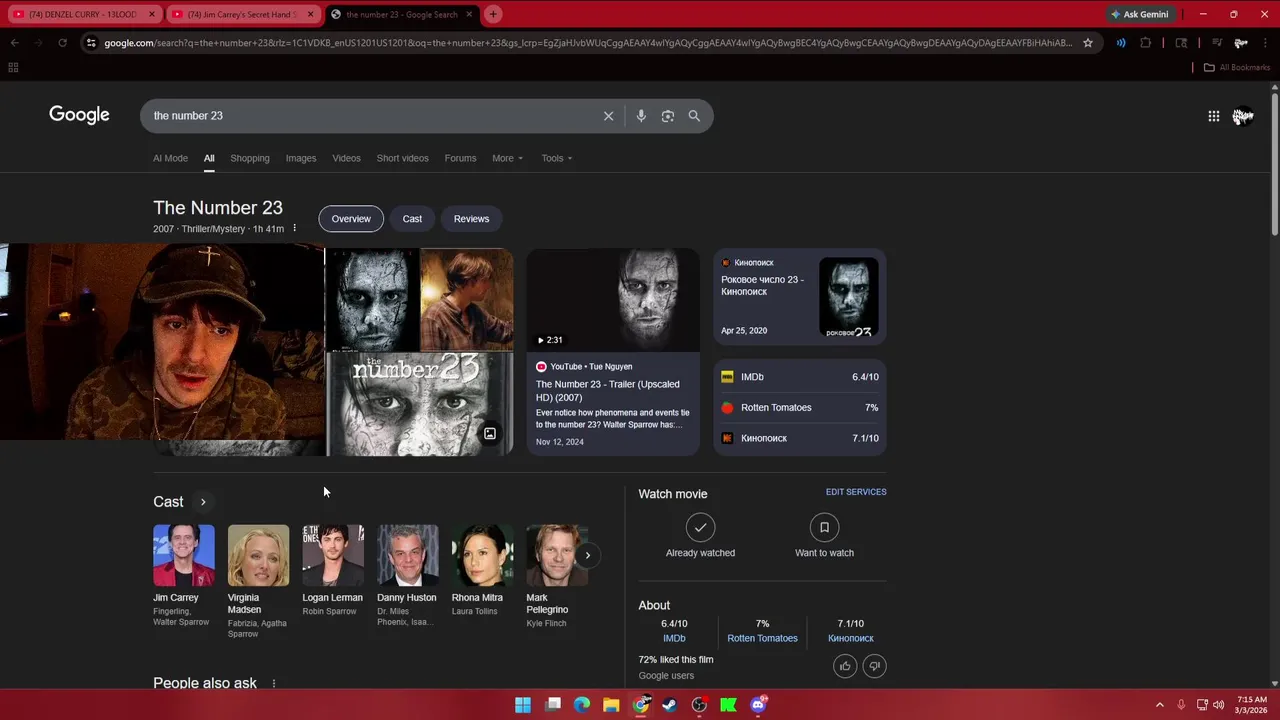Open Microsoft Edge from the taskbar
Image resolution: width=1280 pixels, height=720 pixels.
tap(582, 705)
